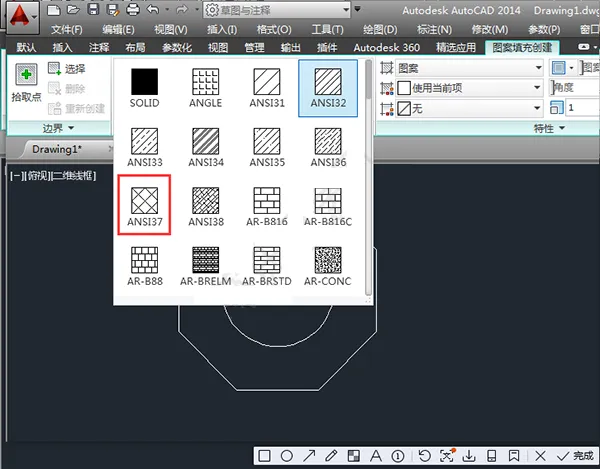
Task: Choose the ANSI37 hatch pattern
Action: (144, 207)
